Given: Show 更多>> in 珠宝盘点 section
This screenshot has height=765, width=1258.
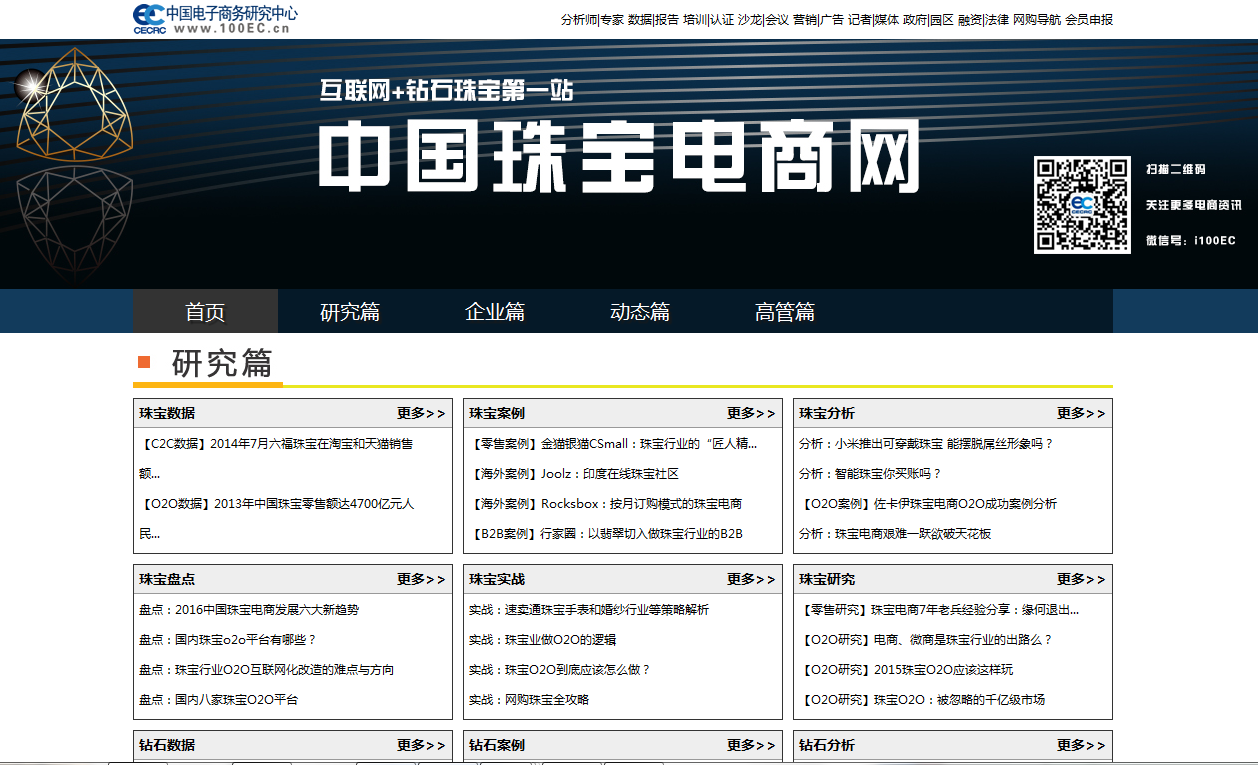Looking at the screenshot, I should [421, 579].
